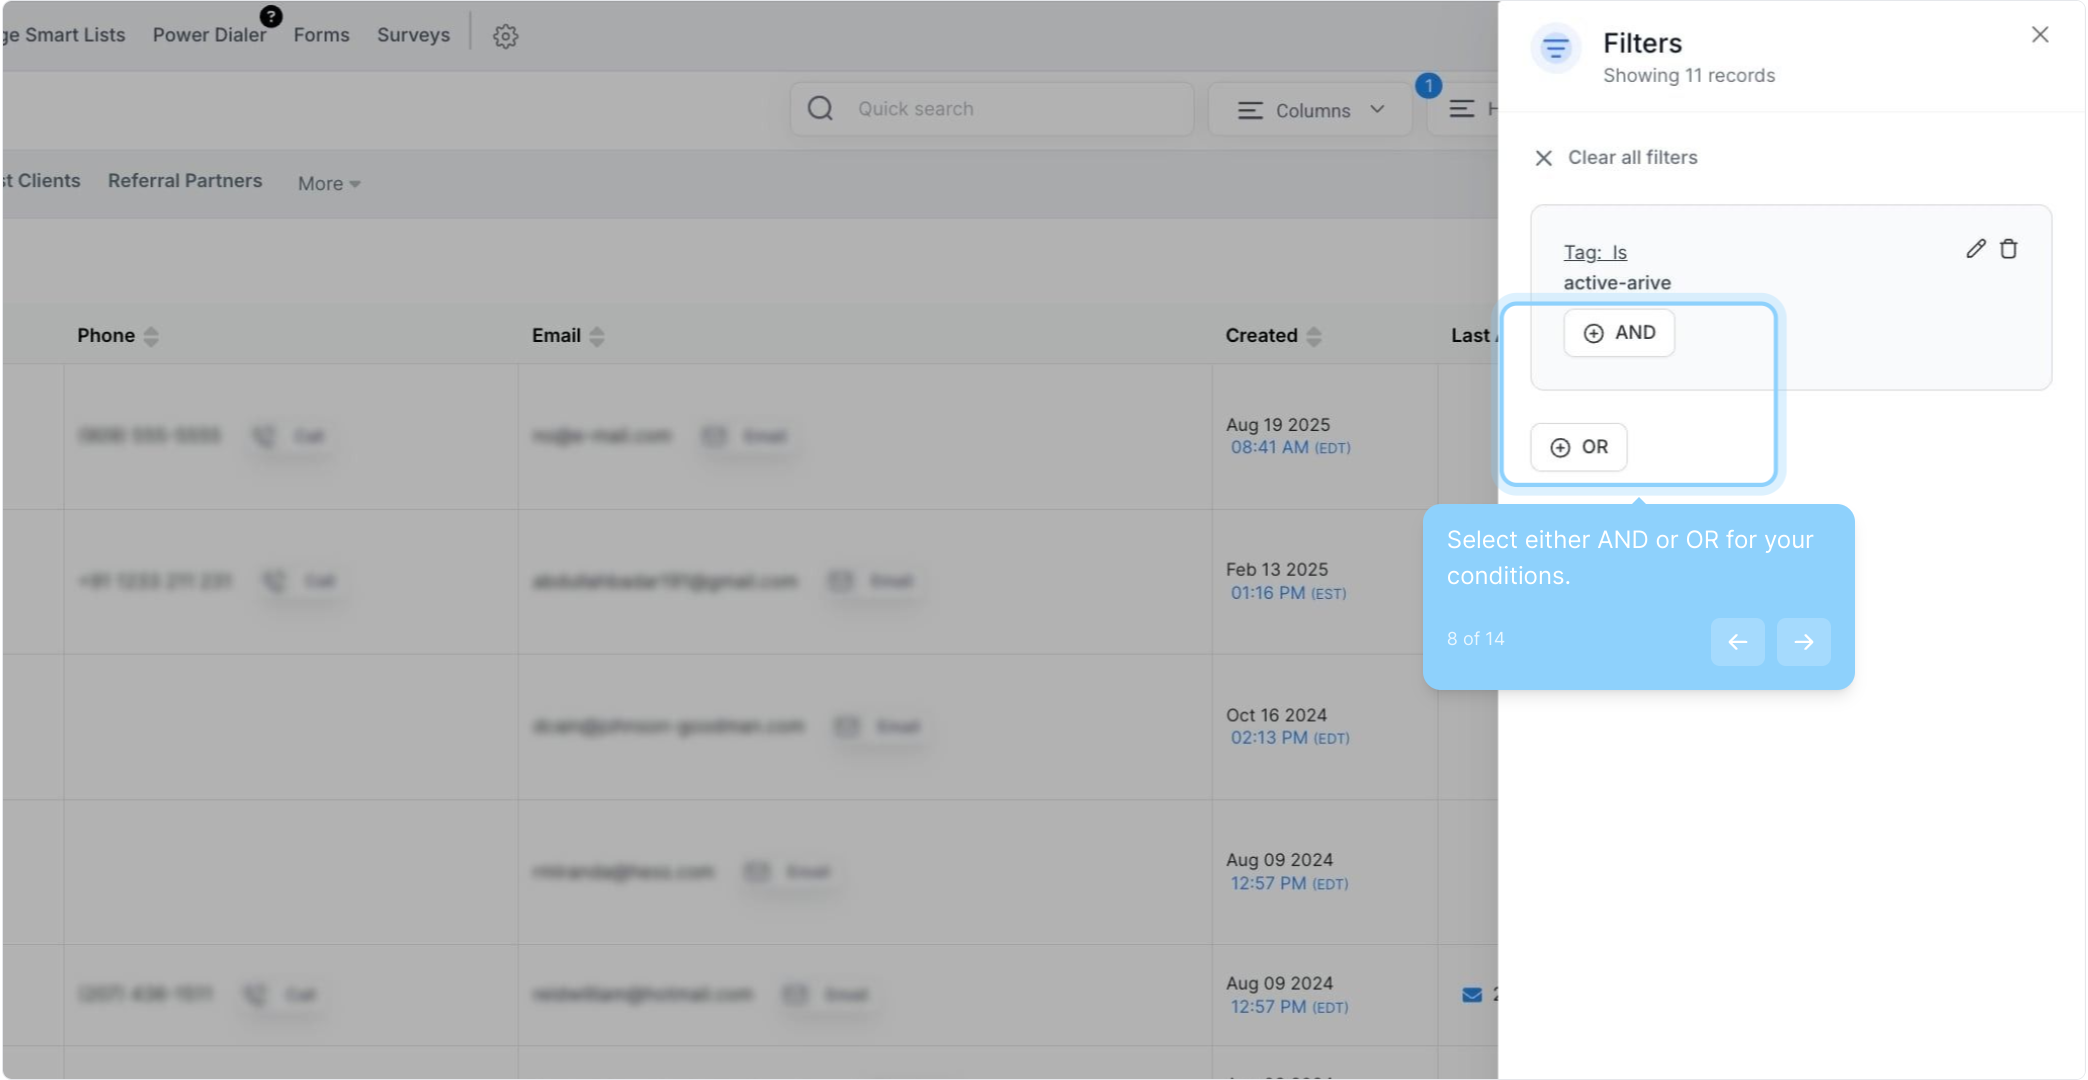Open the Power Dialer menu item
The height and width of the screenshot is (1080, 2088).
209,35
